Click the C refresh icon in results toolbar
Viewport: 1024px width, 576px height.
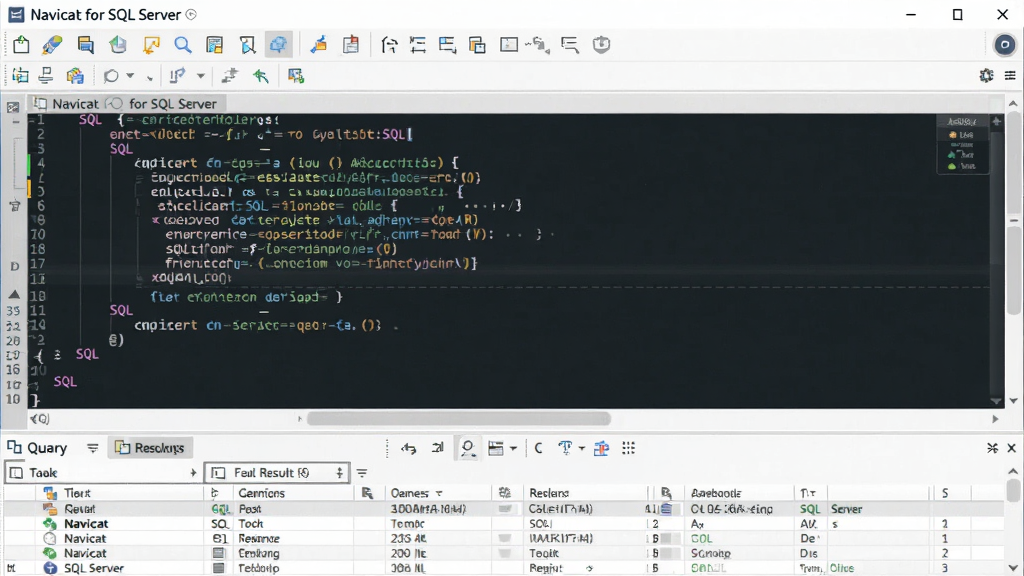pos(538,448)
